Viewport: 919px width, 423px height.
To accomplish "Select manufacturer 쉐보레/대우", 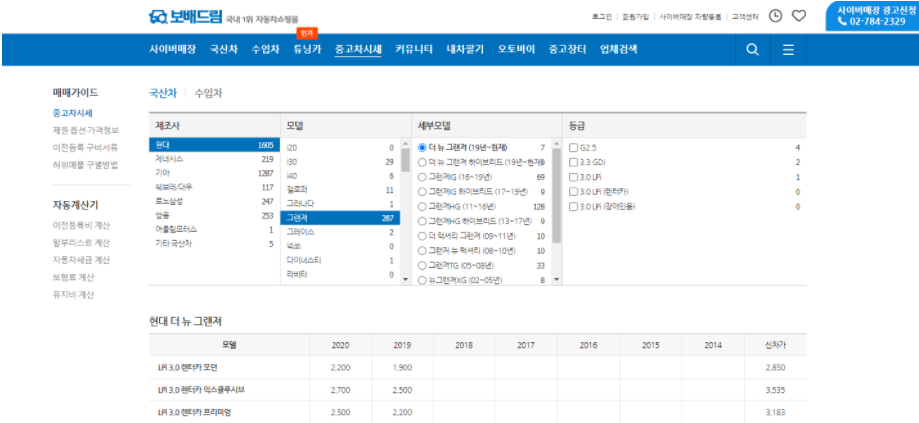I will point(215,187).
